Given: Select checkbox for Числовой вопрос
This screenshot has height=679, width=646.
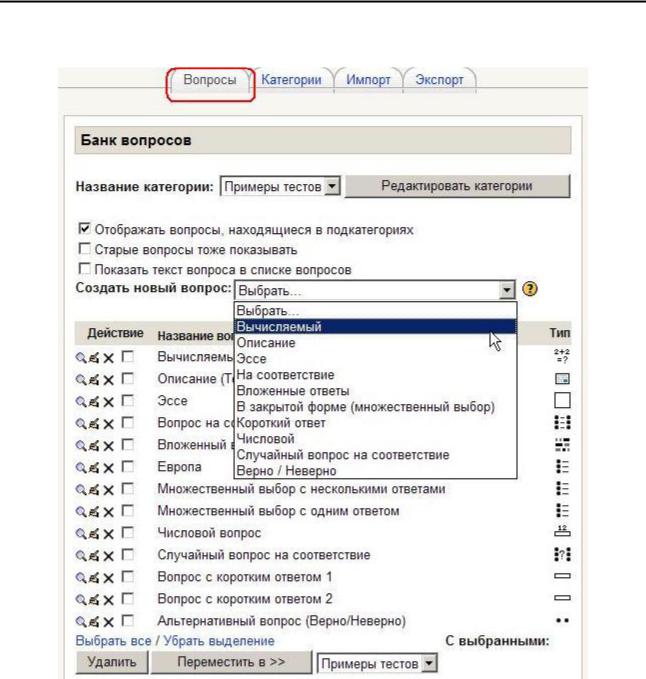Looking at the screenshot, I should [127, 533].
